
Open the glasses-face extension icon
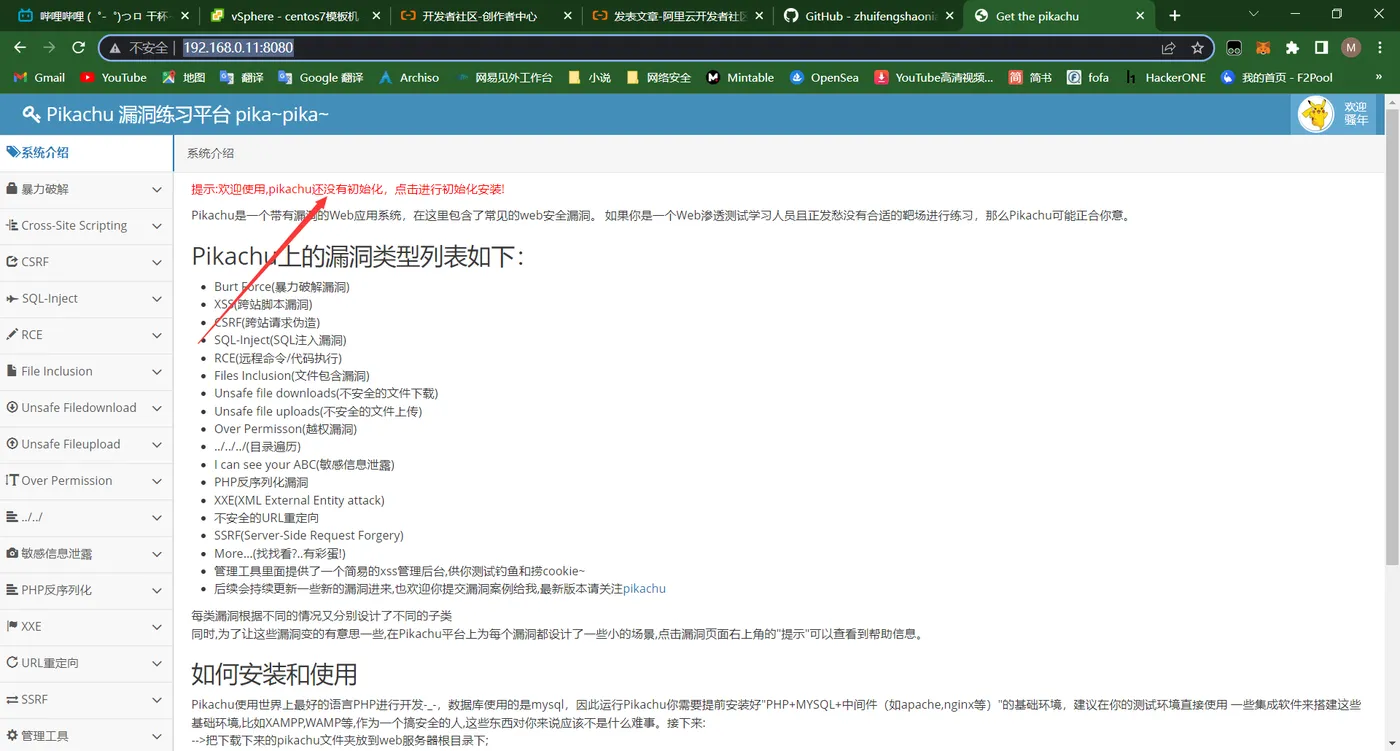pos(1235,47)
